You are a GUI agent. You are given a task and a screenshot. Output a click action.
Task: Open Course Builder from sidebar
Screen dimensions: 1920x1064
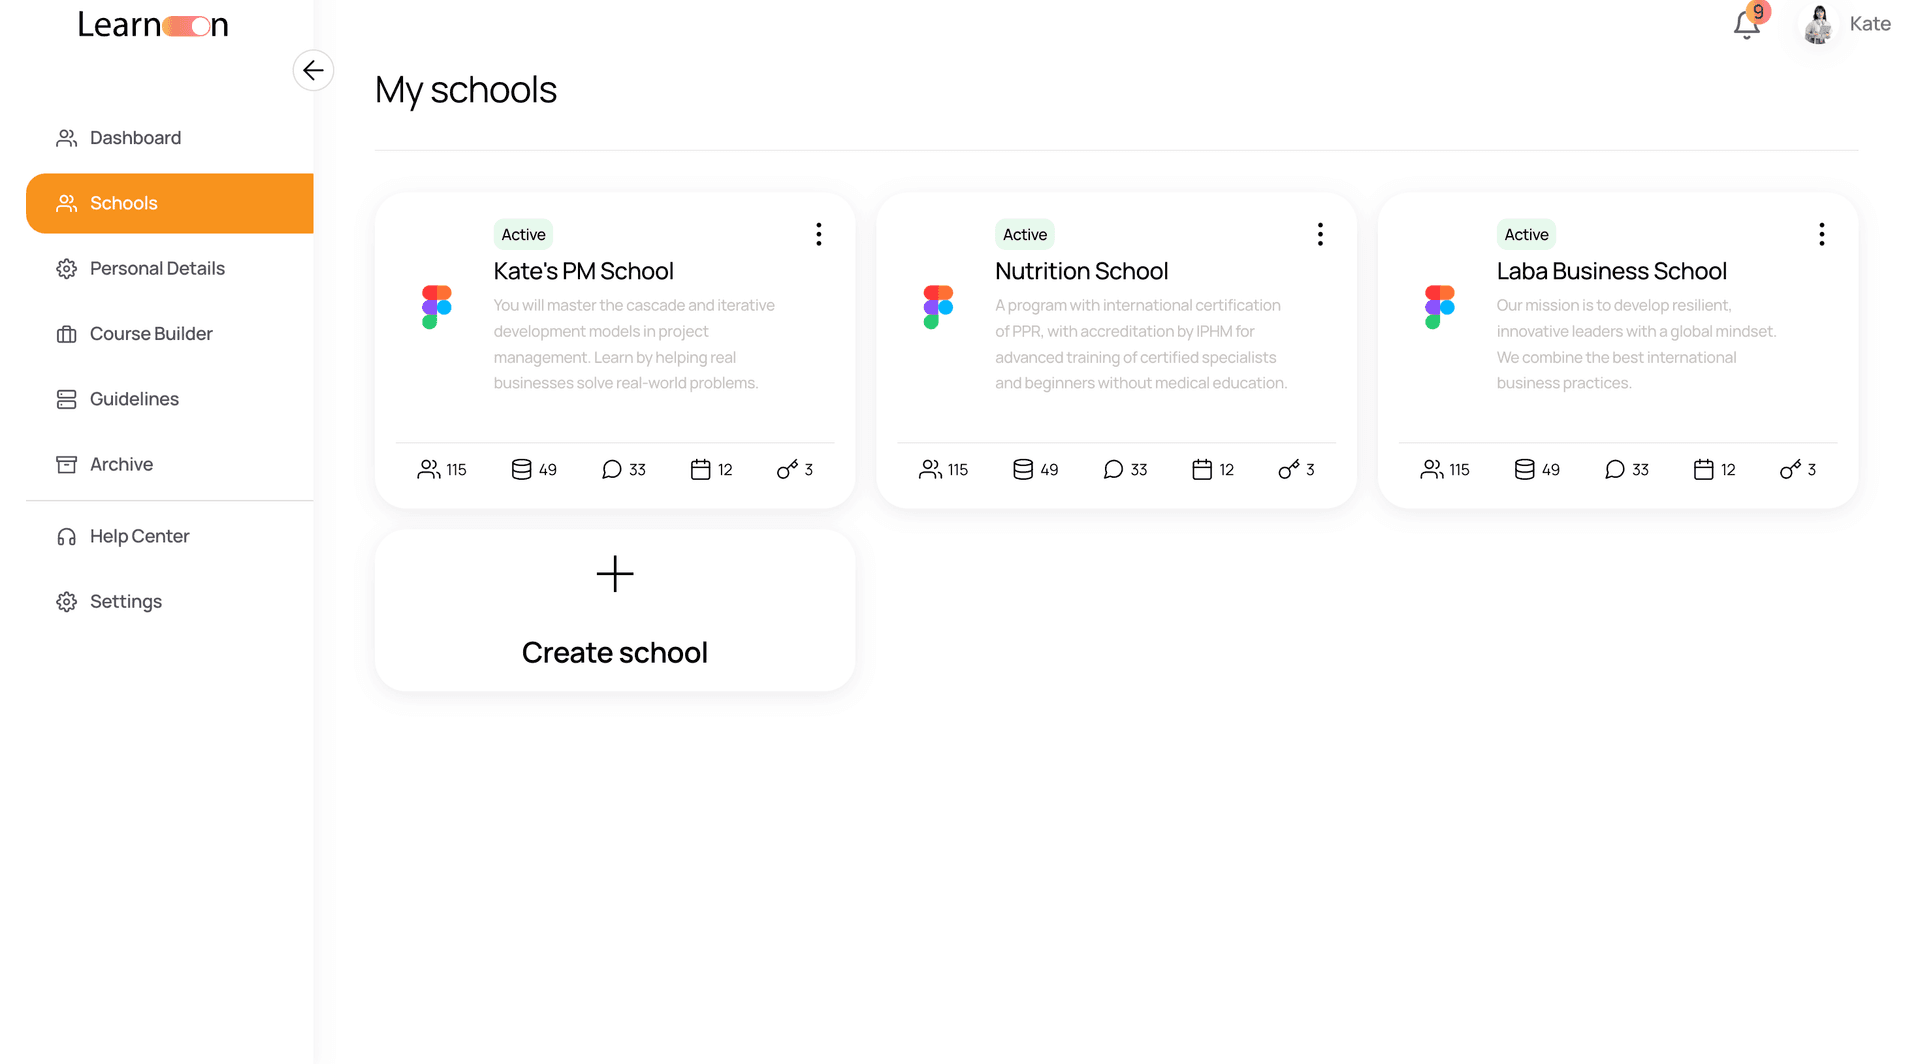pyautogui.click(x=151, y=334)
